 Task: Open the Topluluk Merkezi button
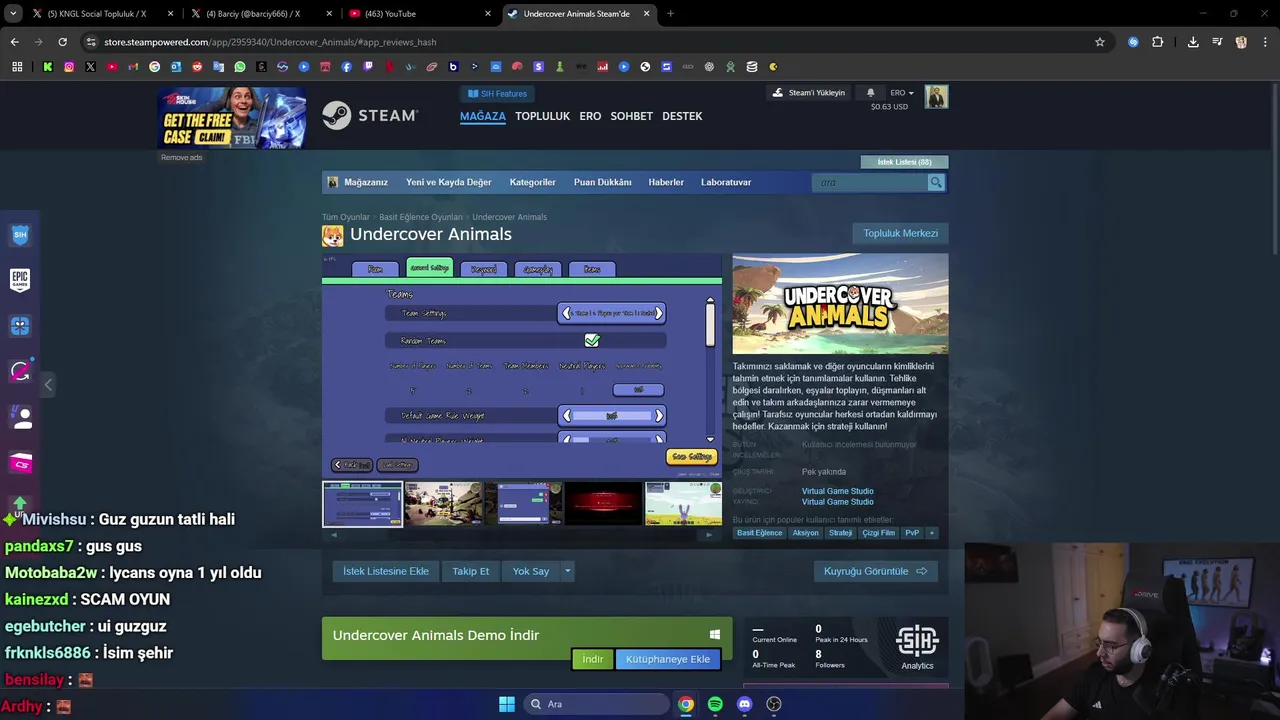pyautogui.click(x=900, y=233)
